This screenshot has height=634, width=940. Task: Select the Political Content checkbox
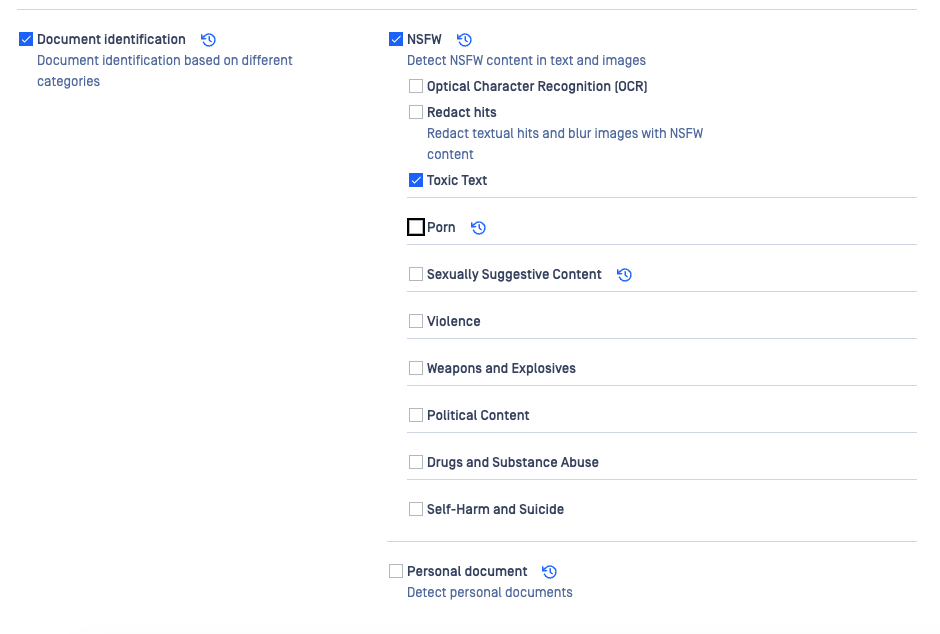coord(416,416)
